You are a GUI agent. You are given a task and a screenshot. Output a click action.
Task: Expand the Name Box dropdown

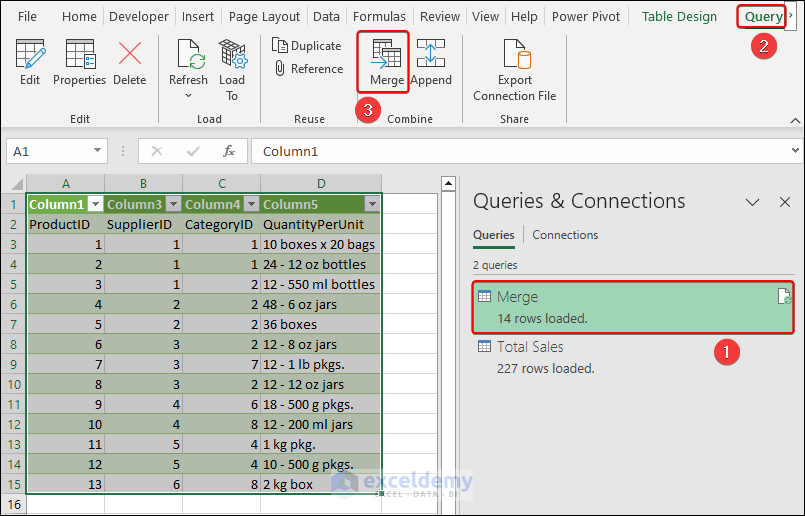point(97,151)
